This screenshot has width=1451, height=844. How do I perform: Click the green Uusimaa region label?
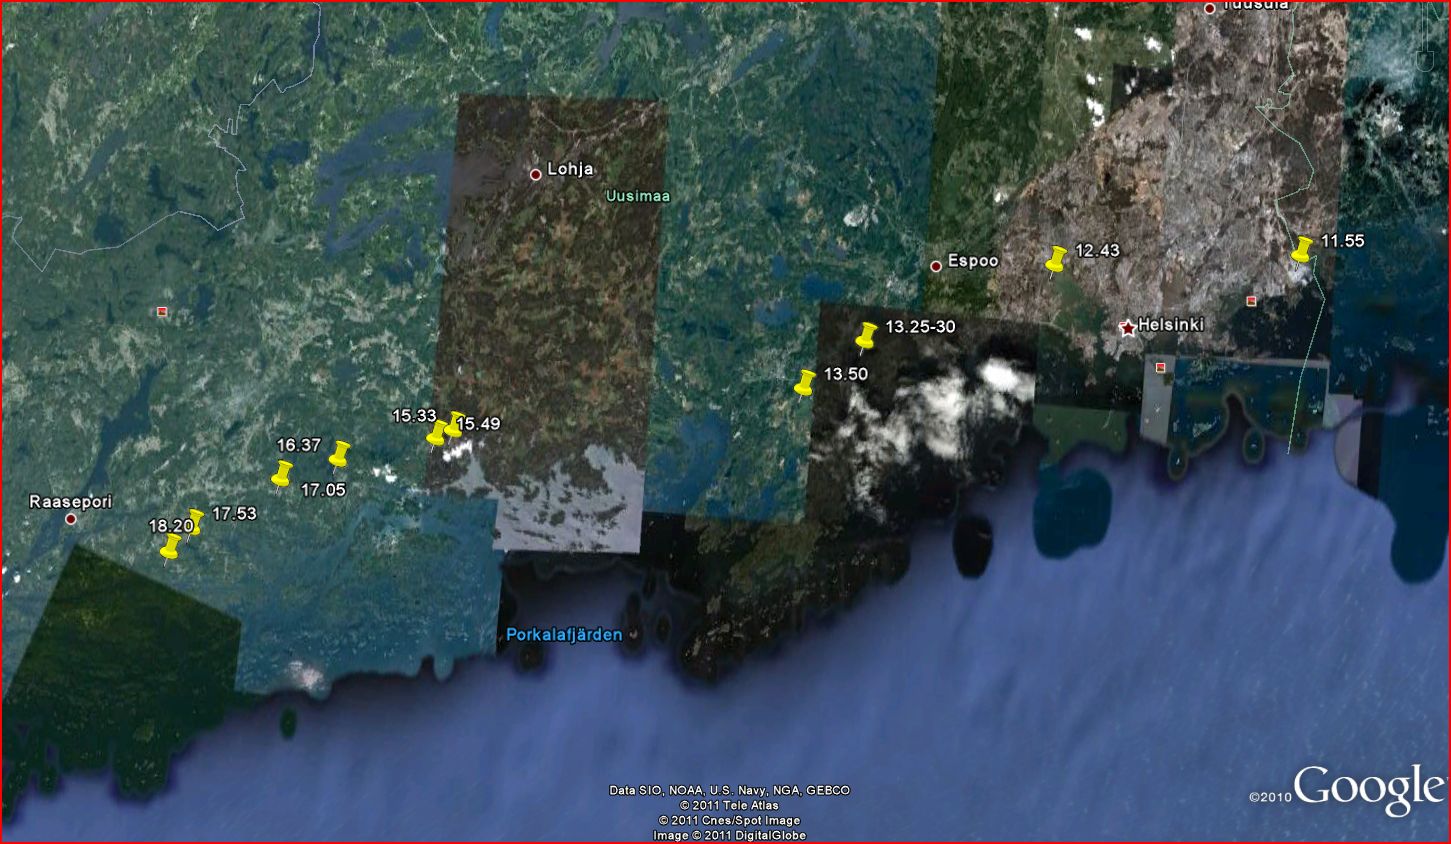coord(637,197)
